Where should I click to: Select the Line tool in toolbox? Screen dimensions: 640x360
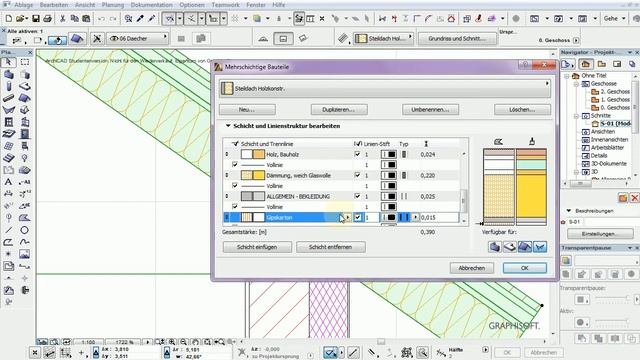click(9, 230)
